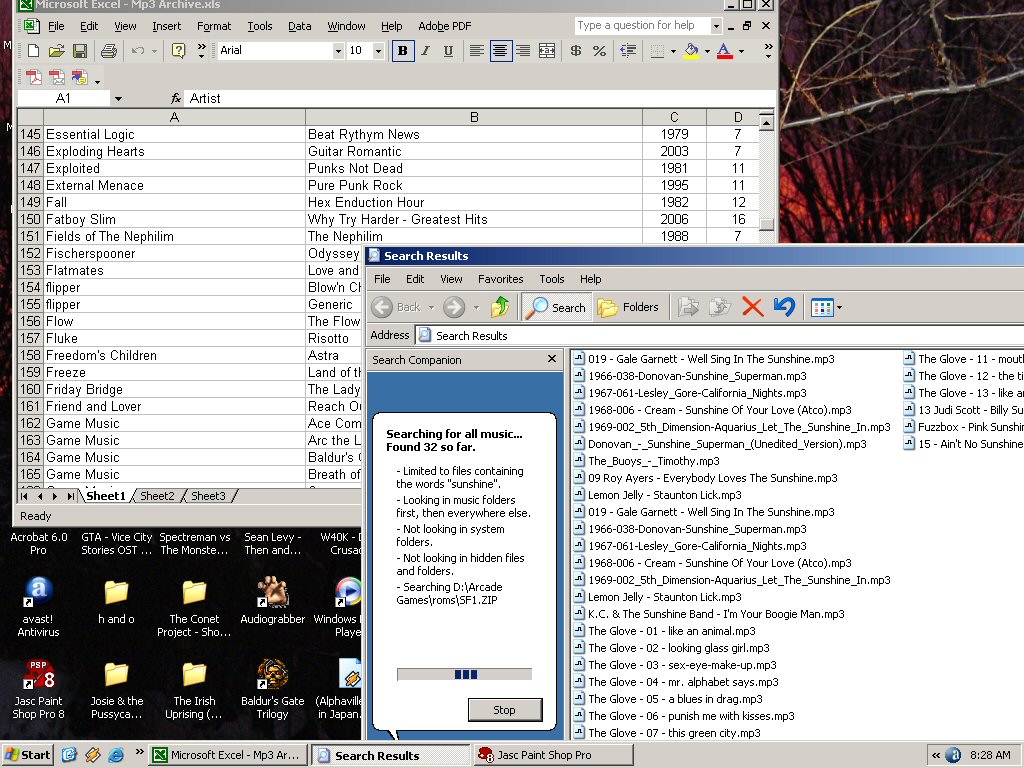Open Adobe PDF menu in Excel
The height and width of the screenshot is (768, 1024).
pyautogui.click(x=444, y=26)
